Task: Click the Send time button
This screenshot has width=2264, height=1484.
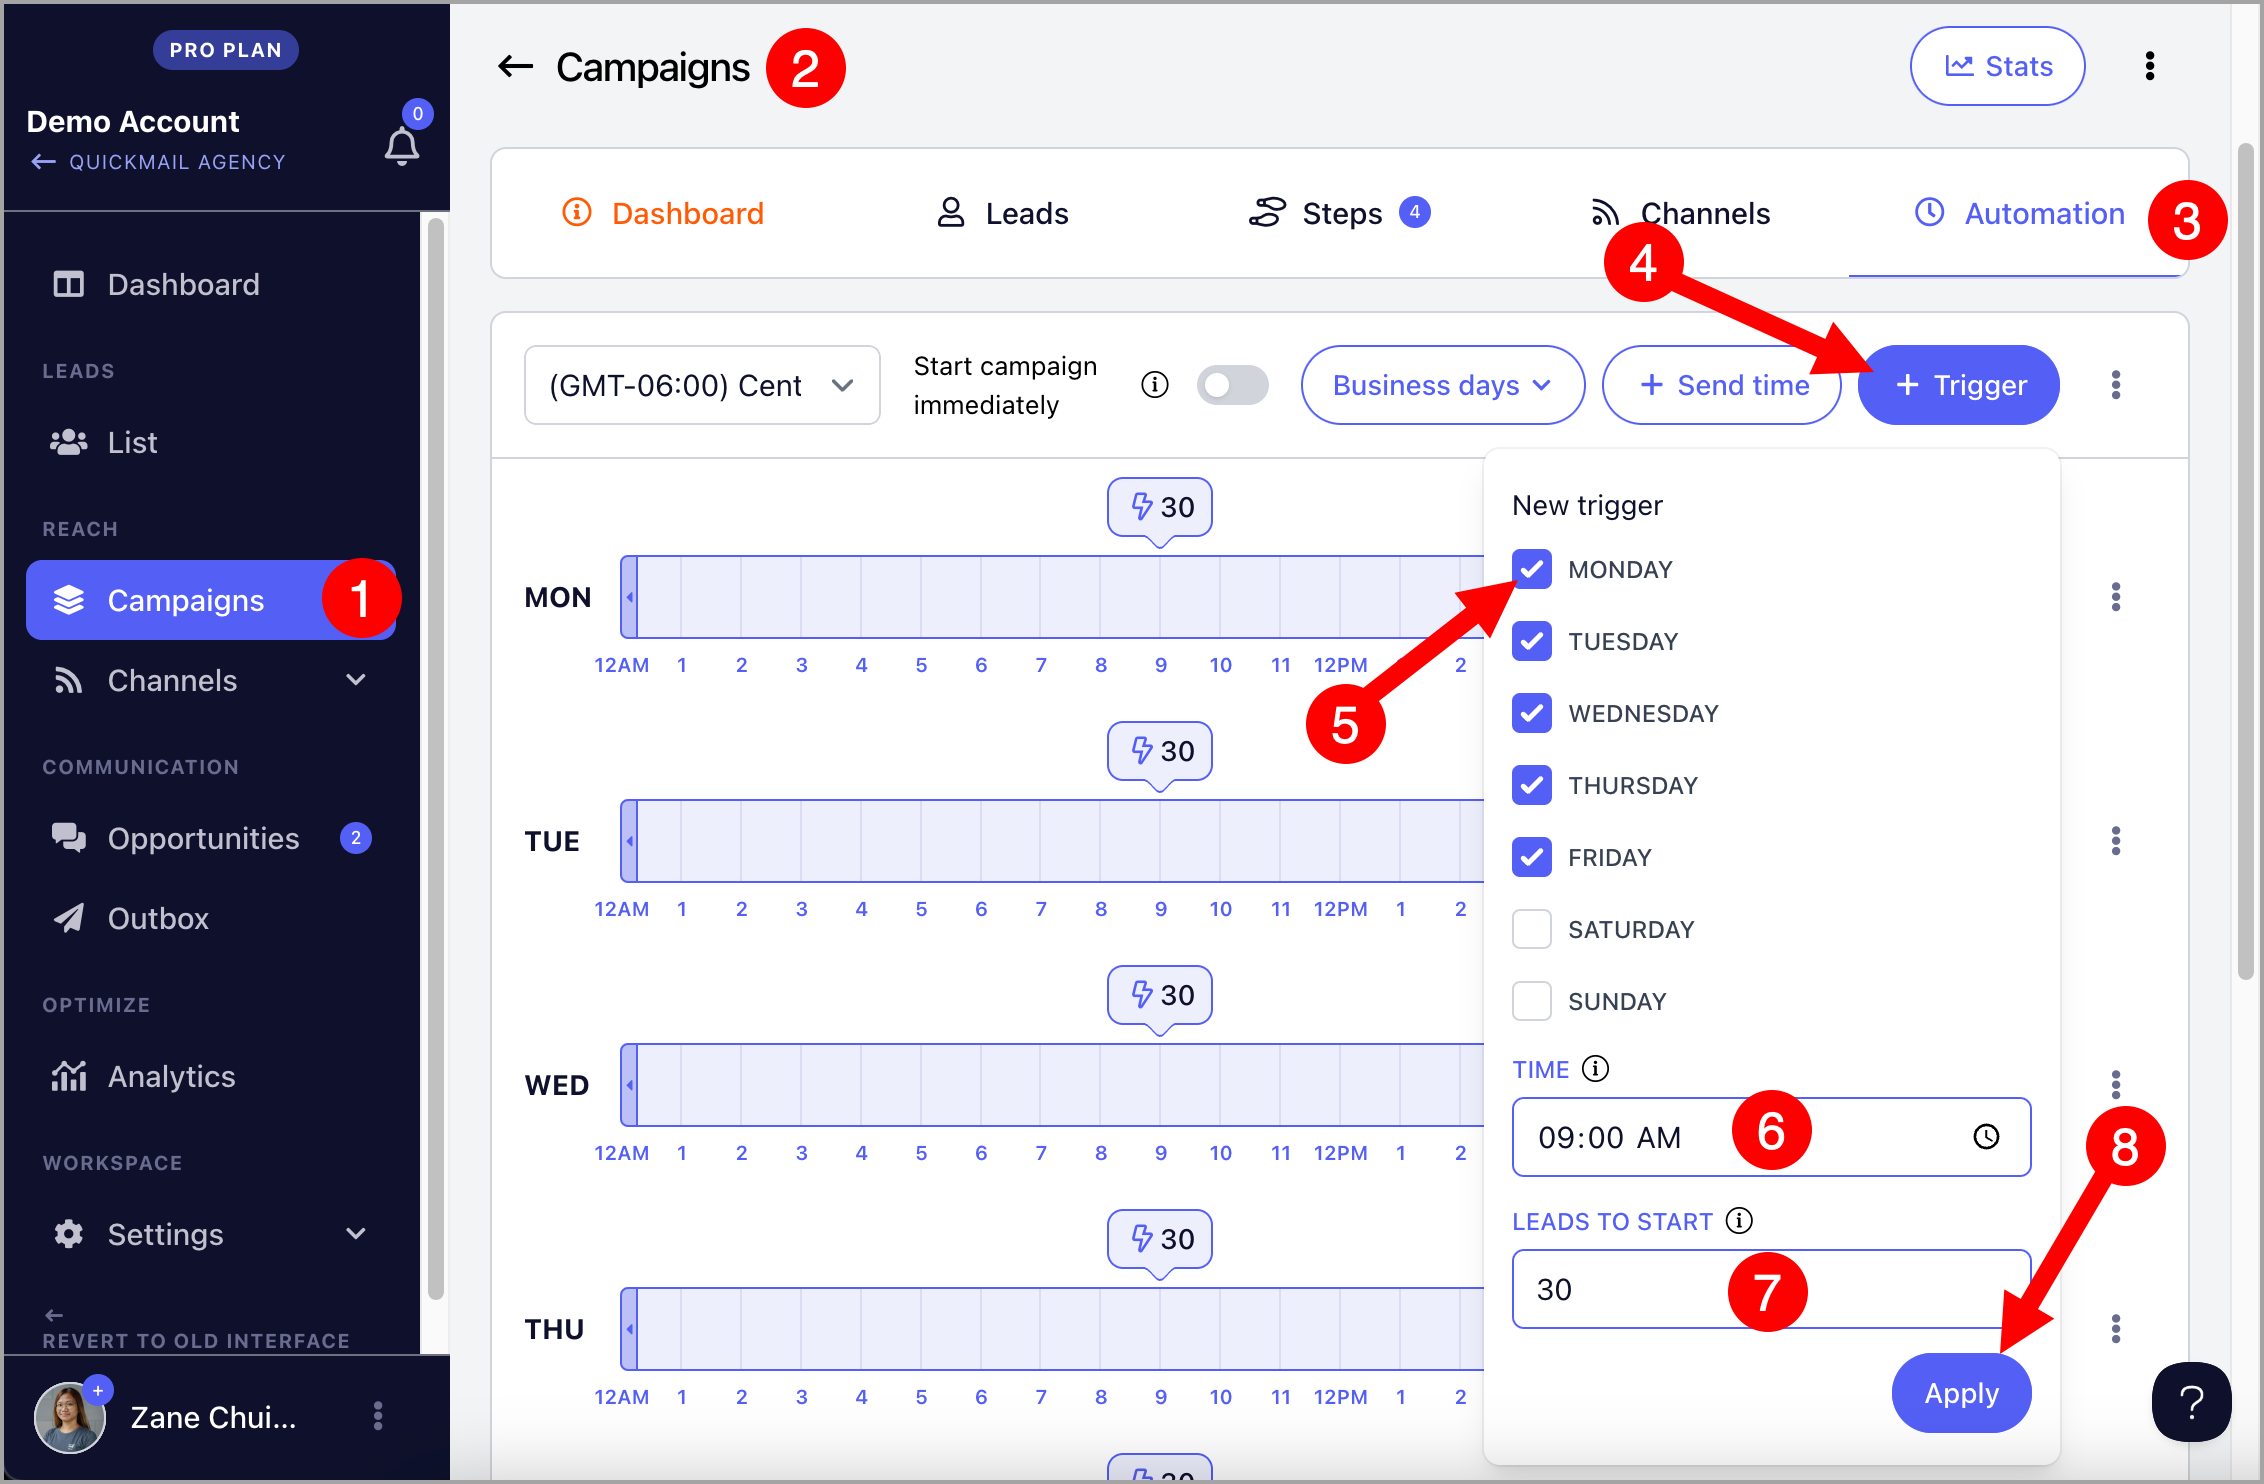Action: (1722, 385)
